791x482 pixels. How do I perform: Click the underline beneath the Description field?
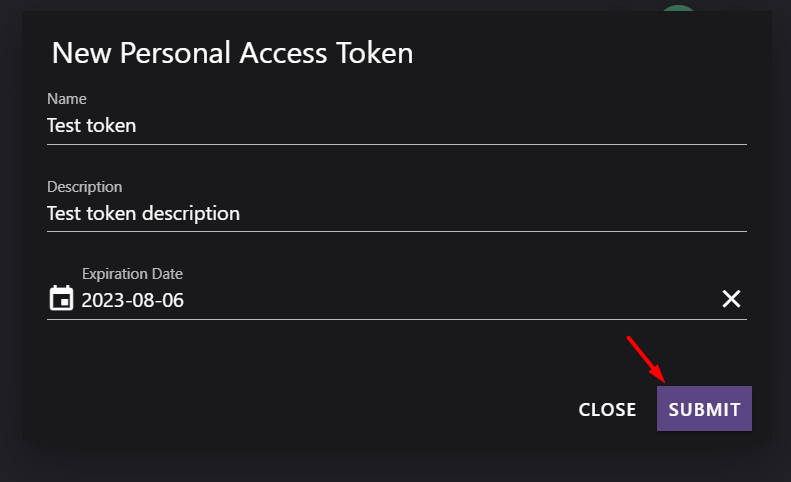(x=397, y=231)
